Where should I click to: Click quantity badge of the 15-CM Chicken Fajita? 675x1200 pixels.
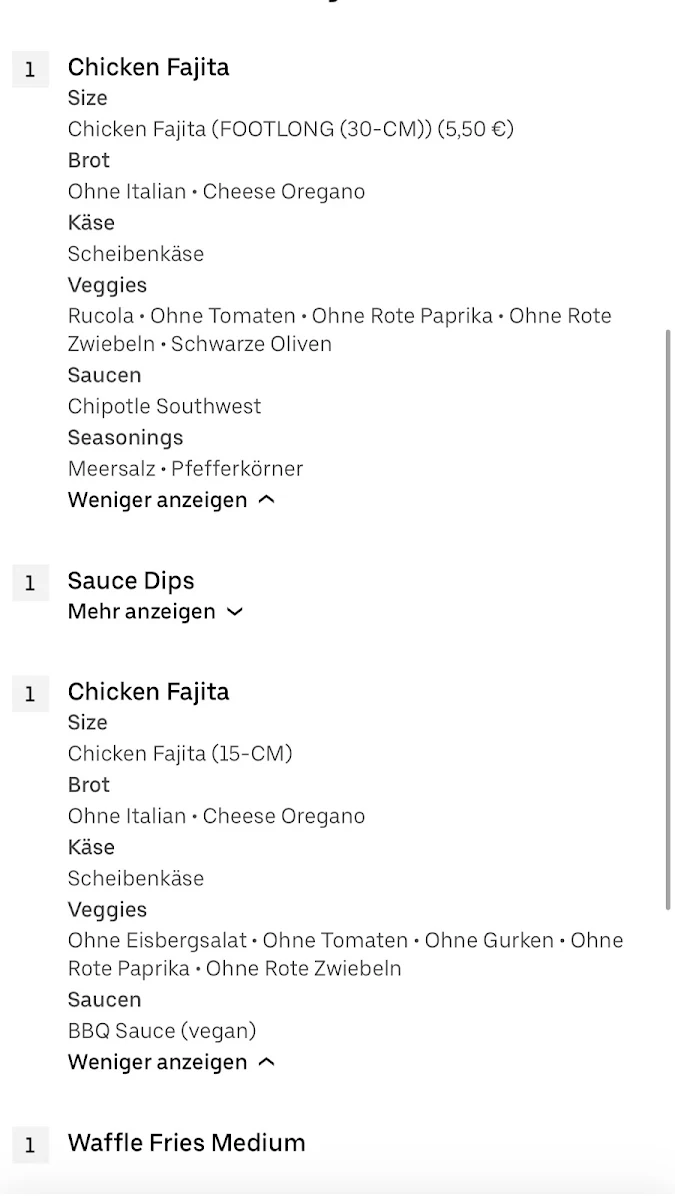[x=30, y=693]
